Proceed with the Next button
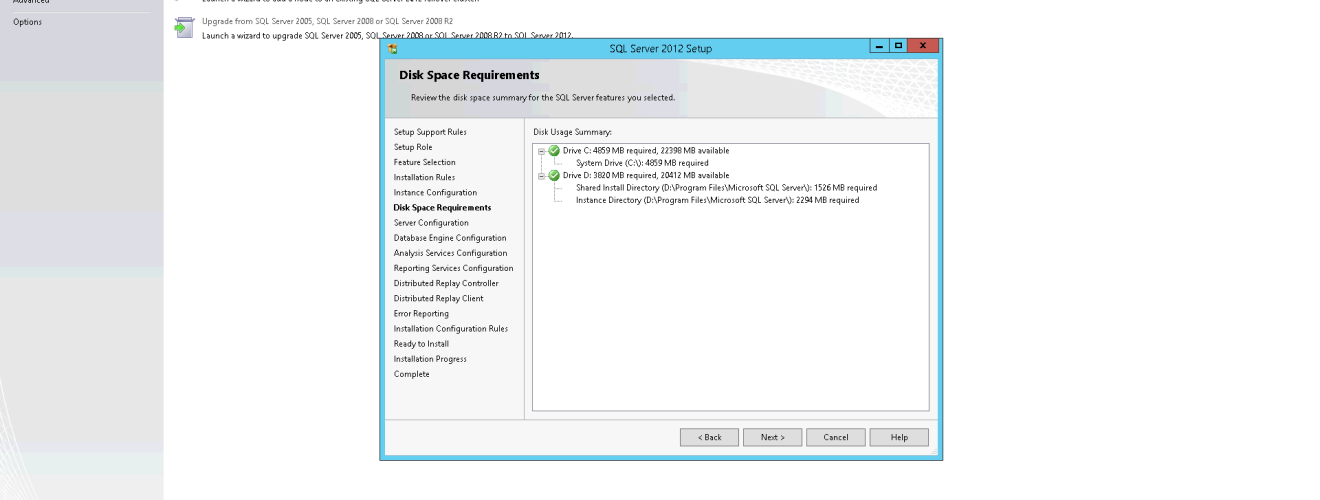Image resolution: width=1320 pixels, height=500 pixels. click(772, 437)
